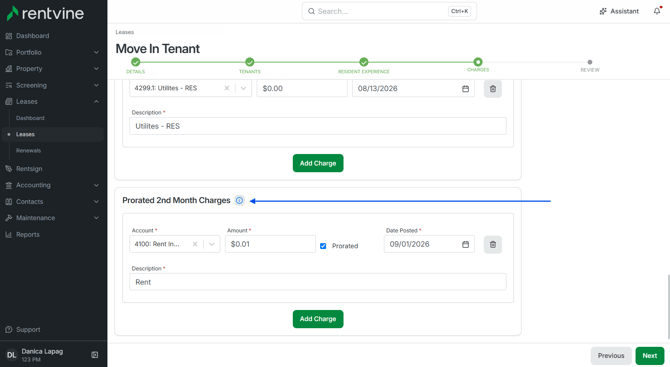The width and height of the screenshot is (670, 367).
Task: Delete the Utilites - RES charge
Action: pyautogui.click(x=493, y=89)
